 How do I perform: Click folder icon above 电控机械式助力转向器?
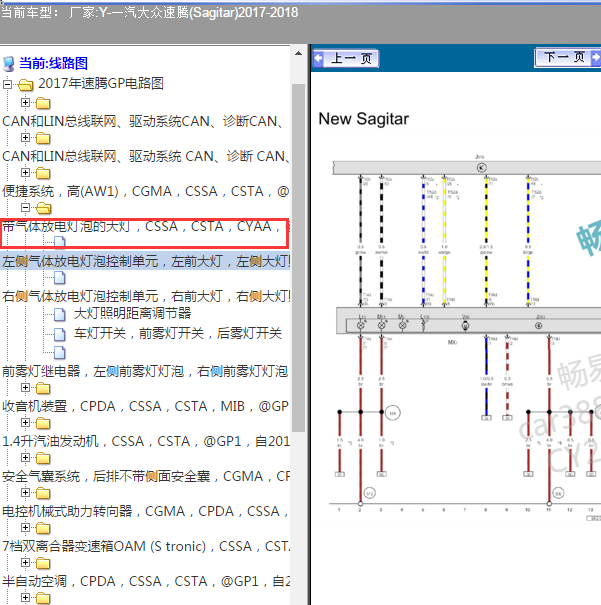tap(43, 493)
